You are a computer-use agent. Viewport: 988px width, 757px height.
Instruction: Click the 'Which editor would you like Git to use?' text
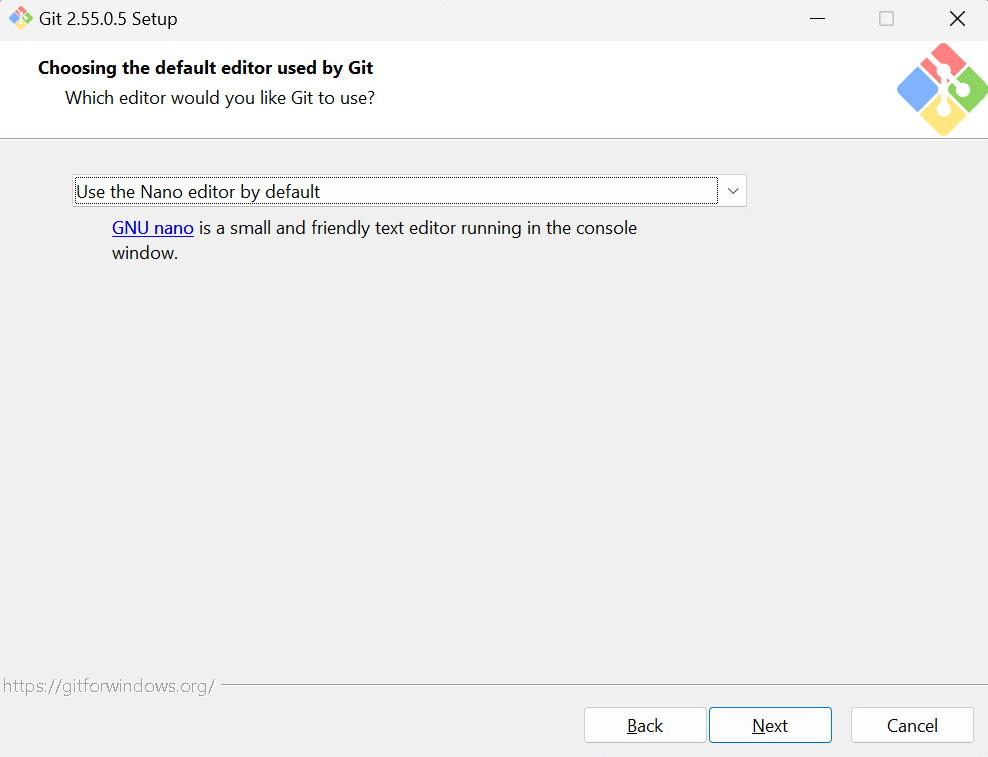click(x=220, y=98)
